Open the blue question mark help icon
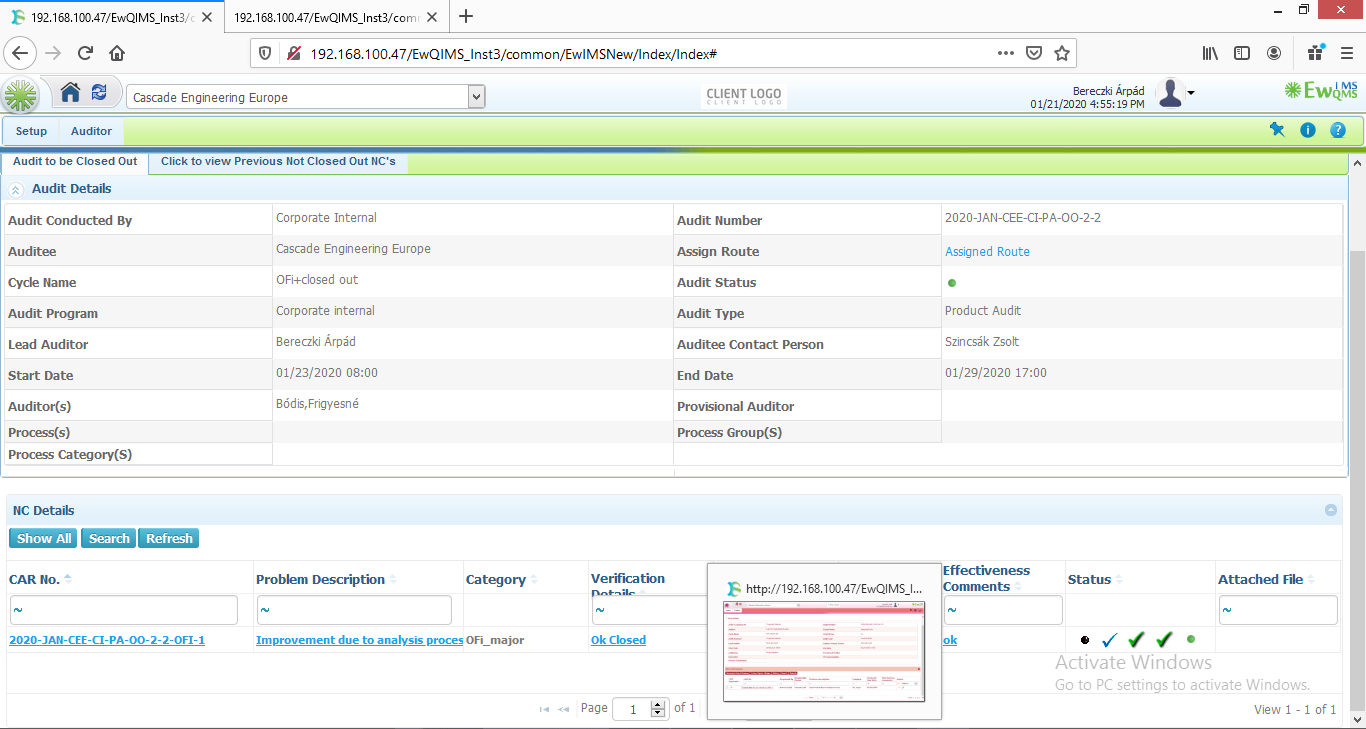 tap(1338, 130)
